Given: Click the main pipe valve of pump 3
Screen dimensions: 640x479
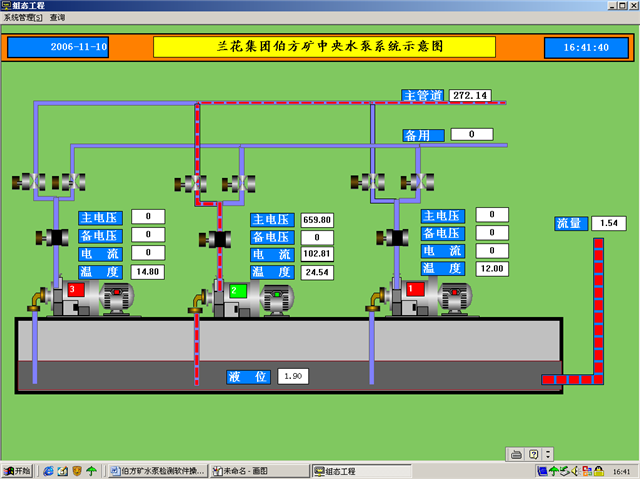Looking at the screenshot, I should [29, 182].
